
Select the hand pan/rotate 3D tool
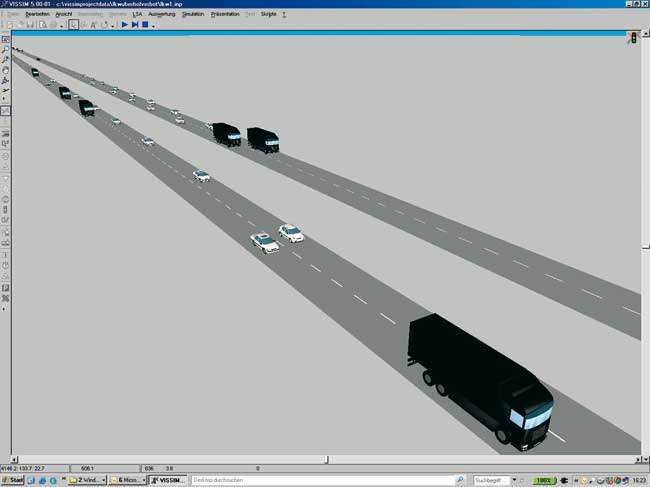click(x=5, y=70)
